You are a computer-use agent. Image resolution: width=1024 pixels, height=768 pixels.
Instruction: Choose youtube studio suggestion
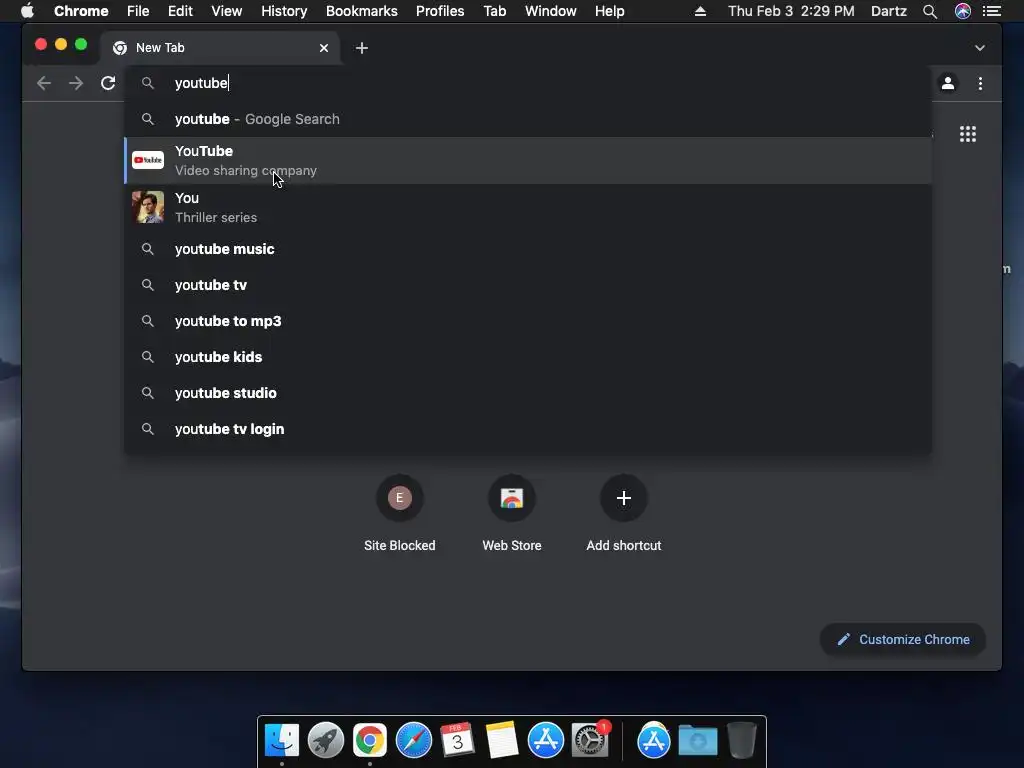click(x=528, y=392)
